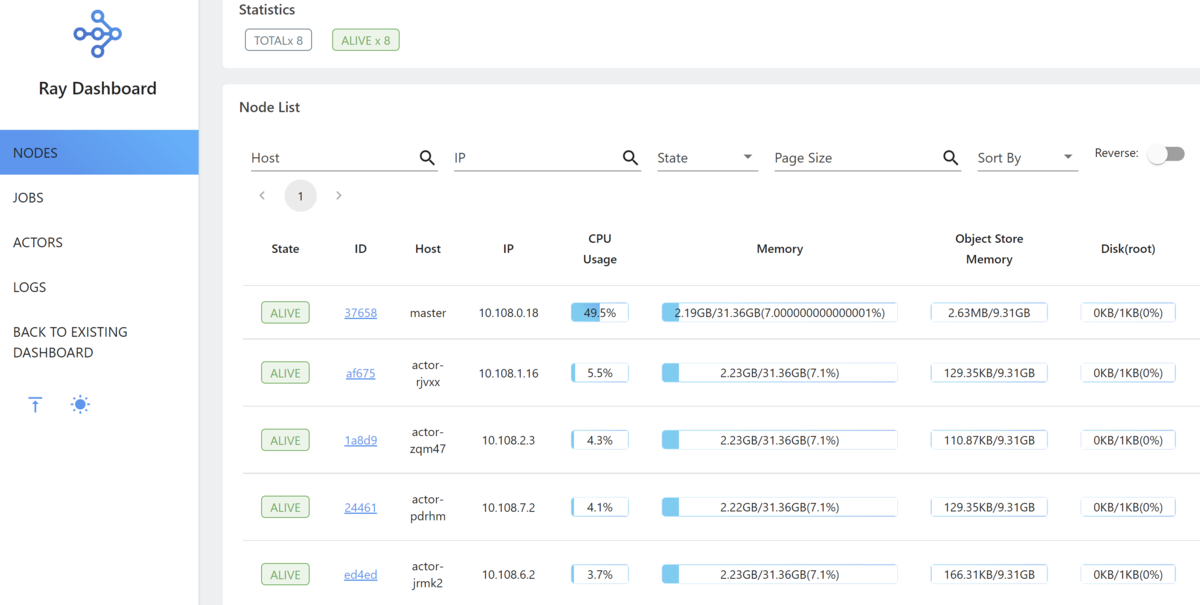This screenshot has height=605, width=1200.
Task: Open node ID af675 link
Action: point(360,373)
